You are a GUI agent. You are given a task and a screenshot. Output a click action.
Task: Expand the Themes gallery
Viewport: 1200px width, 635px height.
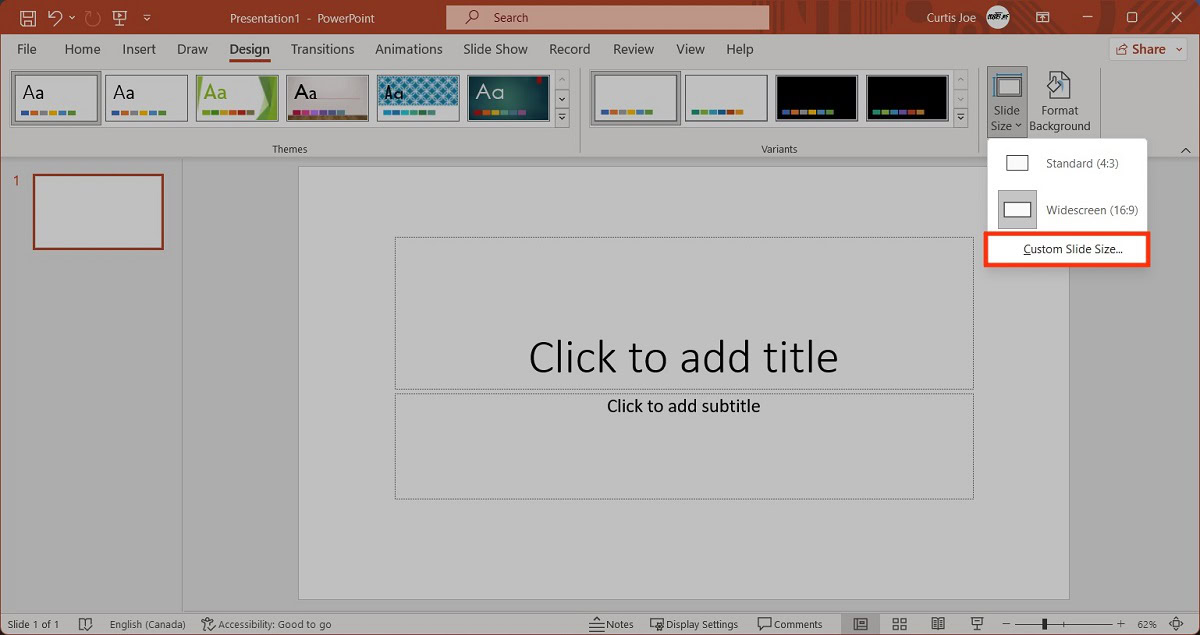tap(562, 118)
